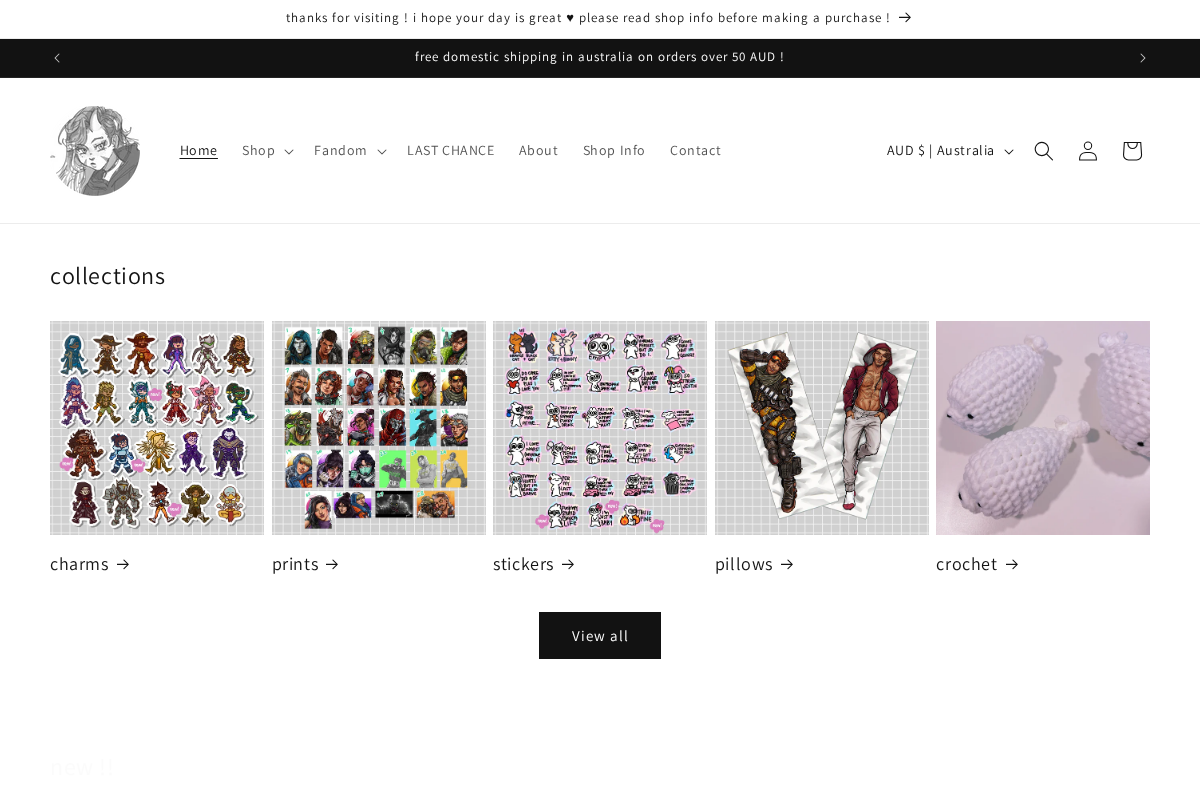Expand the Shop dropdown menu
This screenshot has width=1200, height=800.
(x=266, y=150)
